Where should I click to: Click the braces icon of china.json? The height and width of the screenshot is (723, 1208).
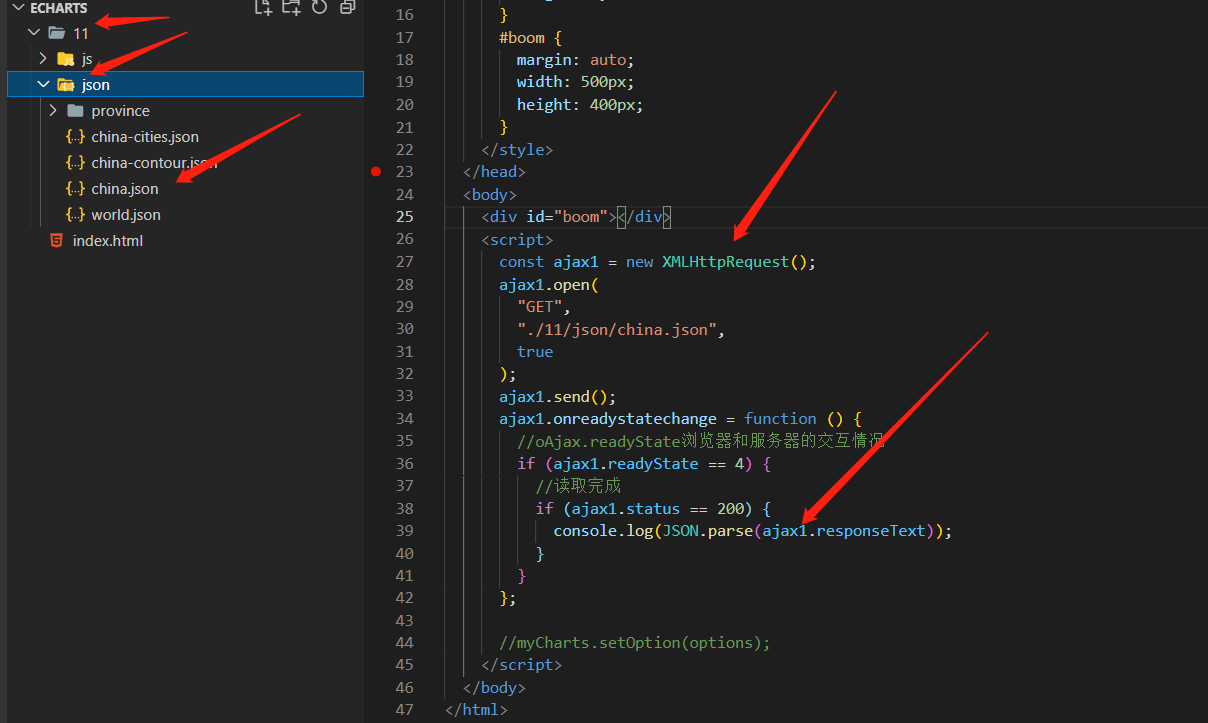coord(75,189)
